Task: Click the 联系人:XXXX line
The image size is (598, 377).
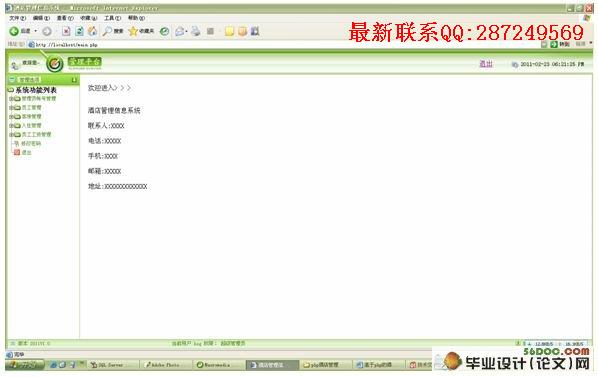Action: pyautogui.click(x=106, y=126)
